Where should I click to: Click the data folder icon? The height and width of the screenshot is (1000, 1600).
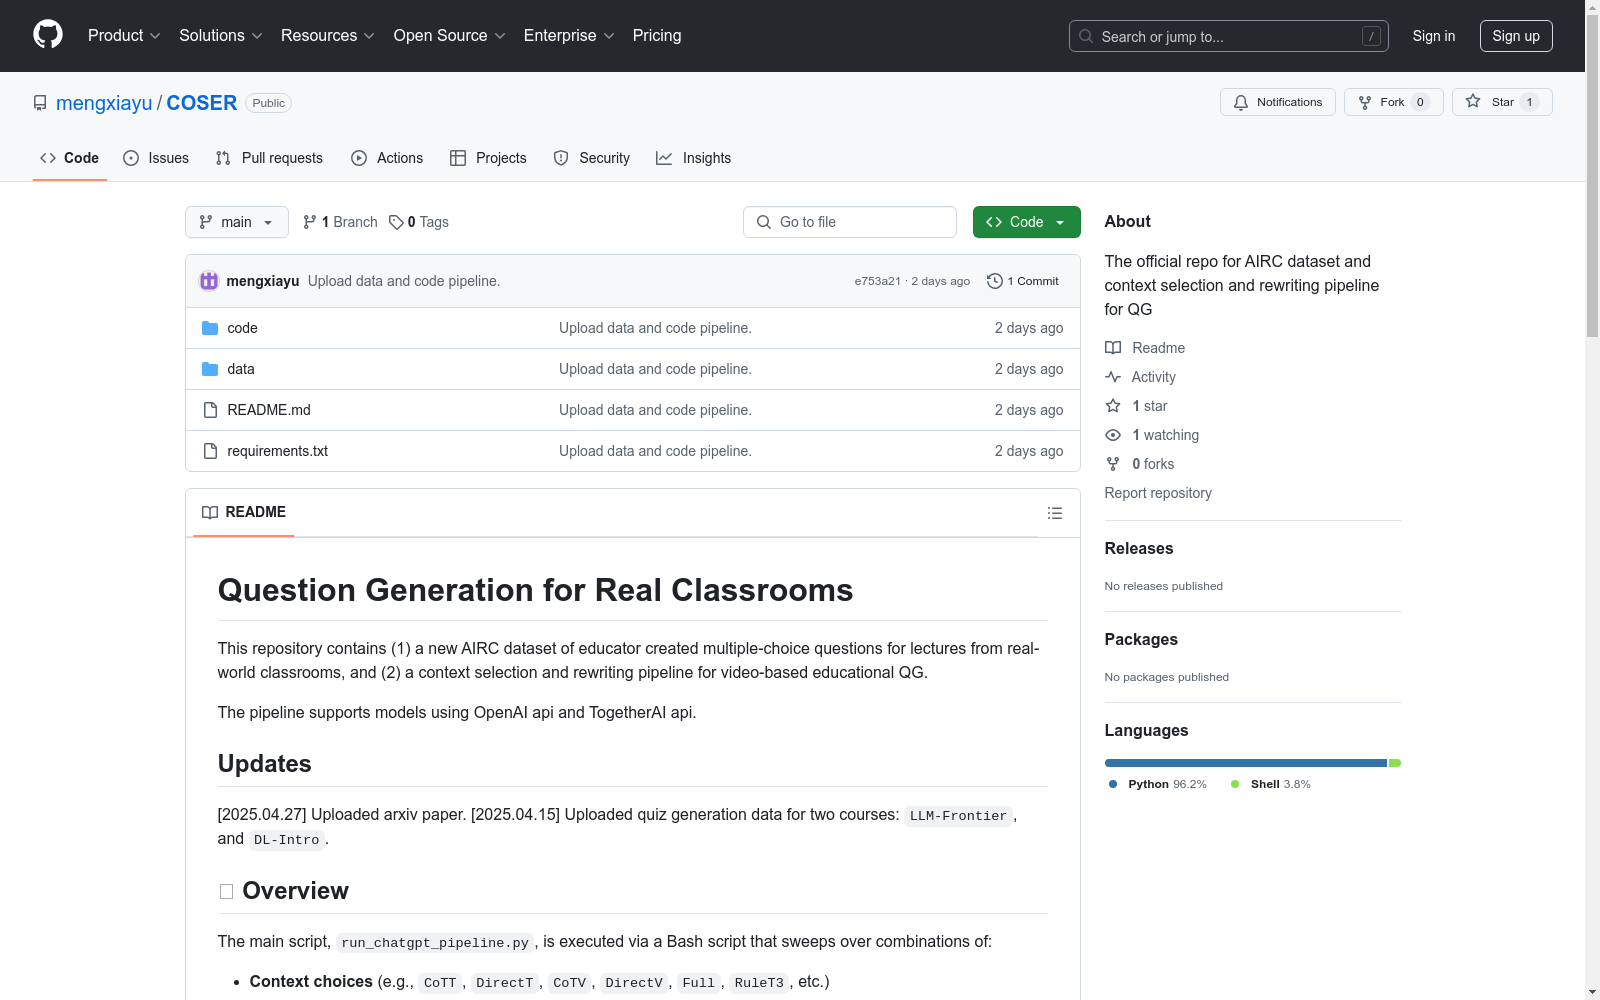point(210,369)
